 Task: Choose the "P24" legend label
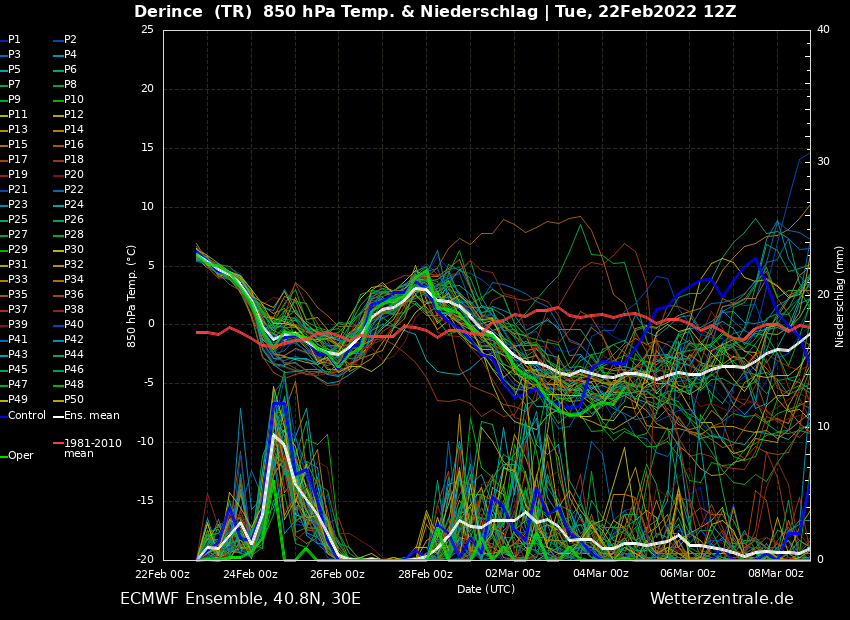click(74, 204)
